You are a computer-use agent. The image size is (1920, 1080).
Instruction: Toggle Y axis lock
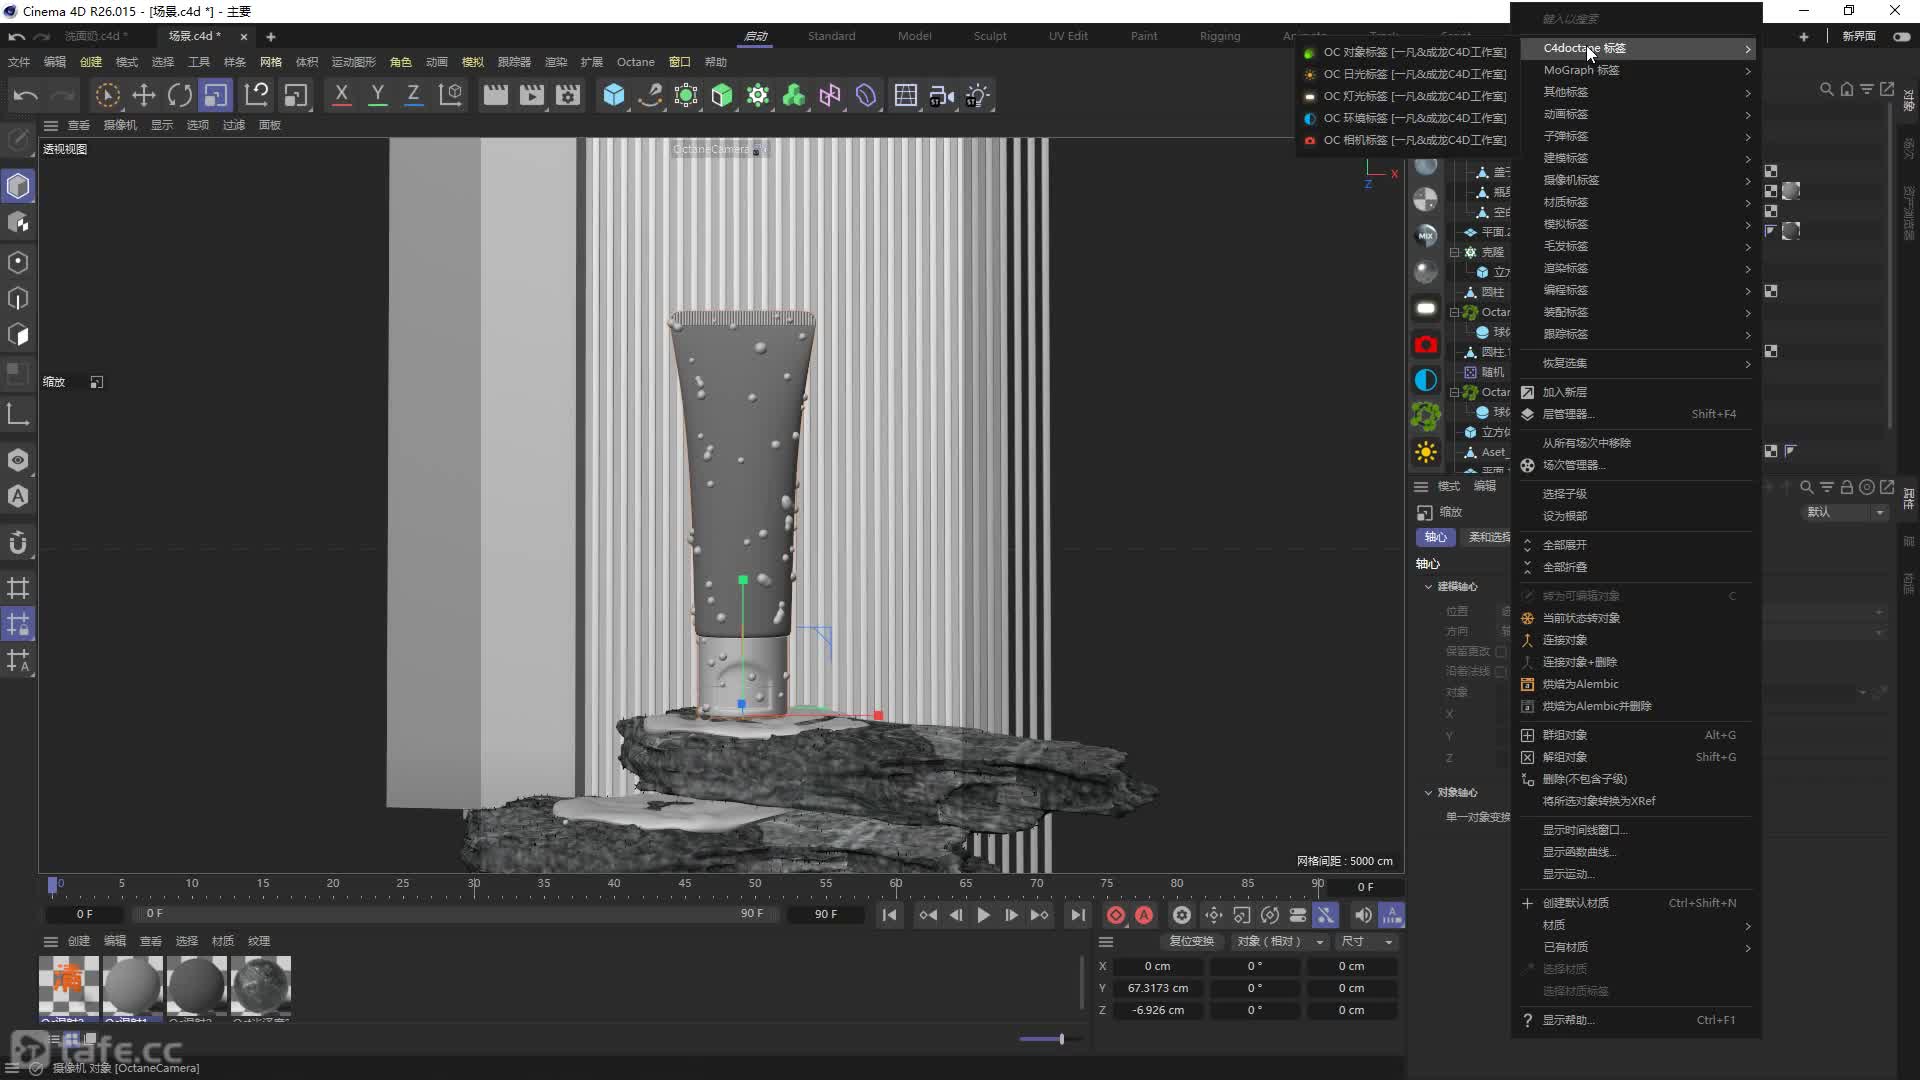pyautogui.click(x=377, y=95)
